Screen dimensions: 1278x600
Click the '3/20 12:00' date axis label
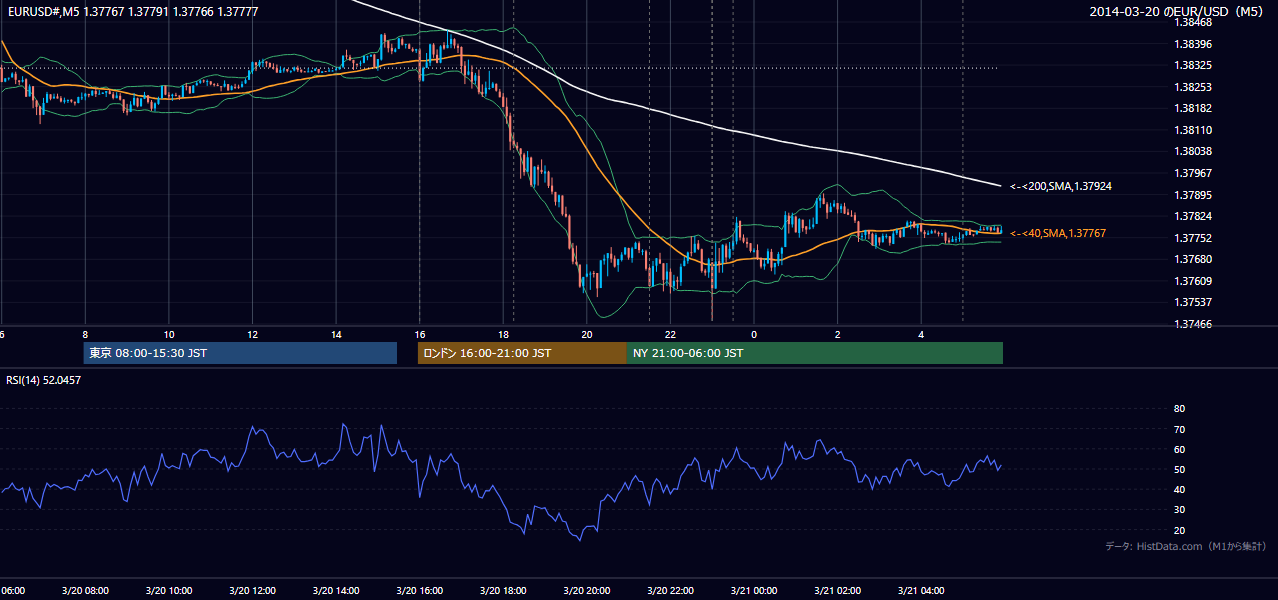252,591
